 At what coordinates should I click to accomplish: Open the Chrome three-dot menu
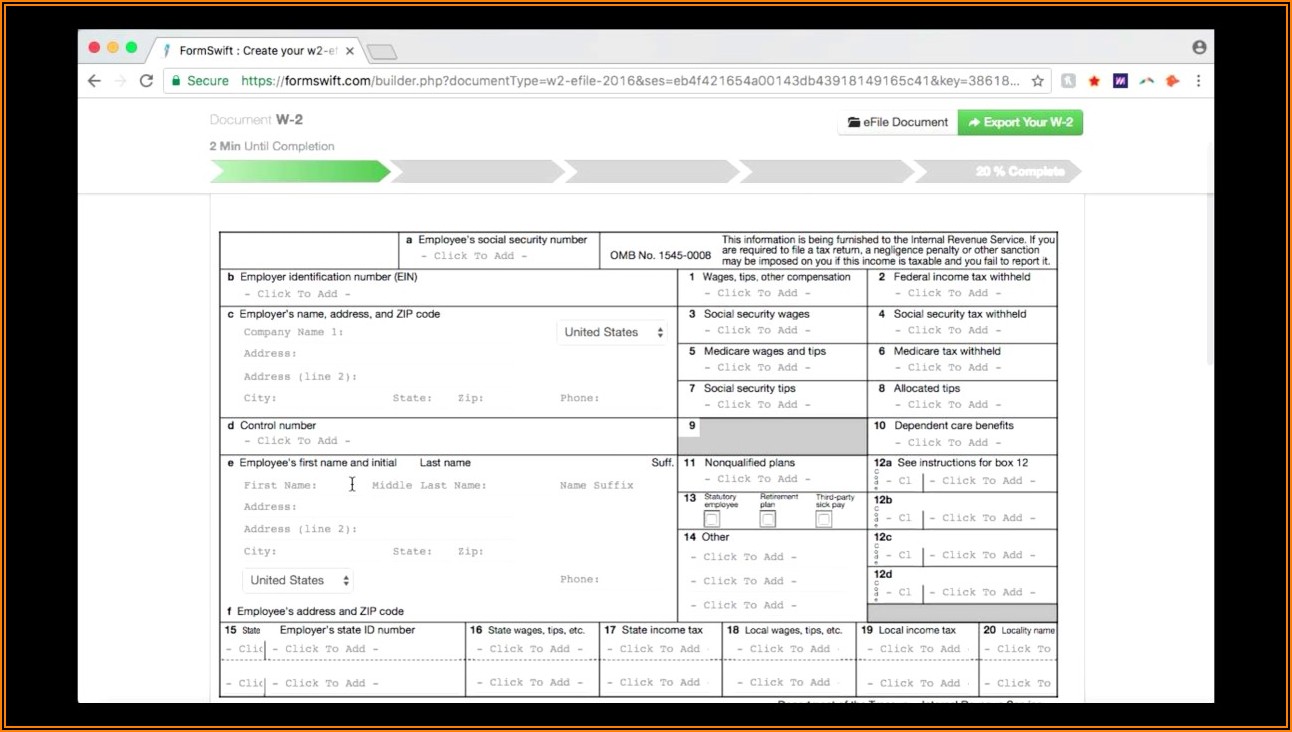(1198, 81)
